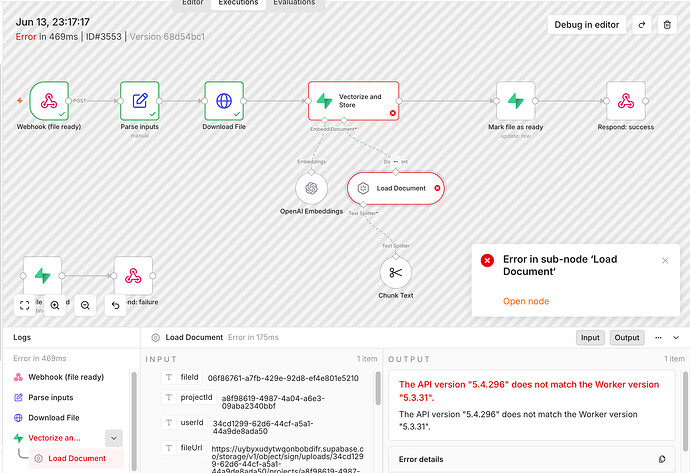
Task: Collapse the logs panel with chevron
Action: point(676,337)
